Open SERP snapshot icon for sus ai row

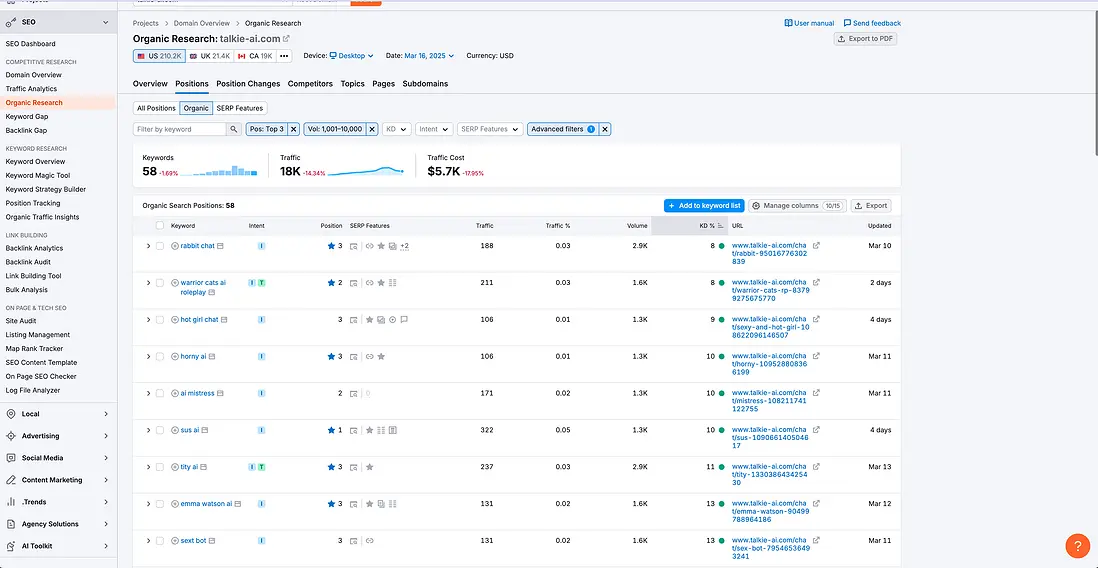[353, 430]
